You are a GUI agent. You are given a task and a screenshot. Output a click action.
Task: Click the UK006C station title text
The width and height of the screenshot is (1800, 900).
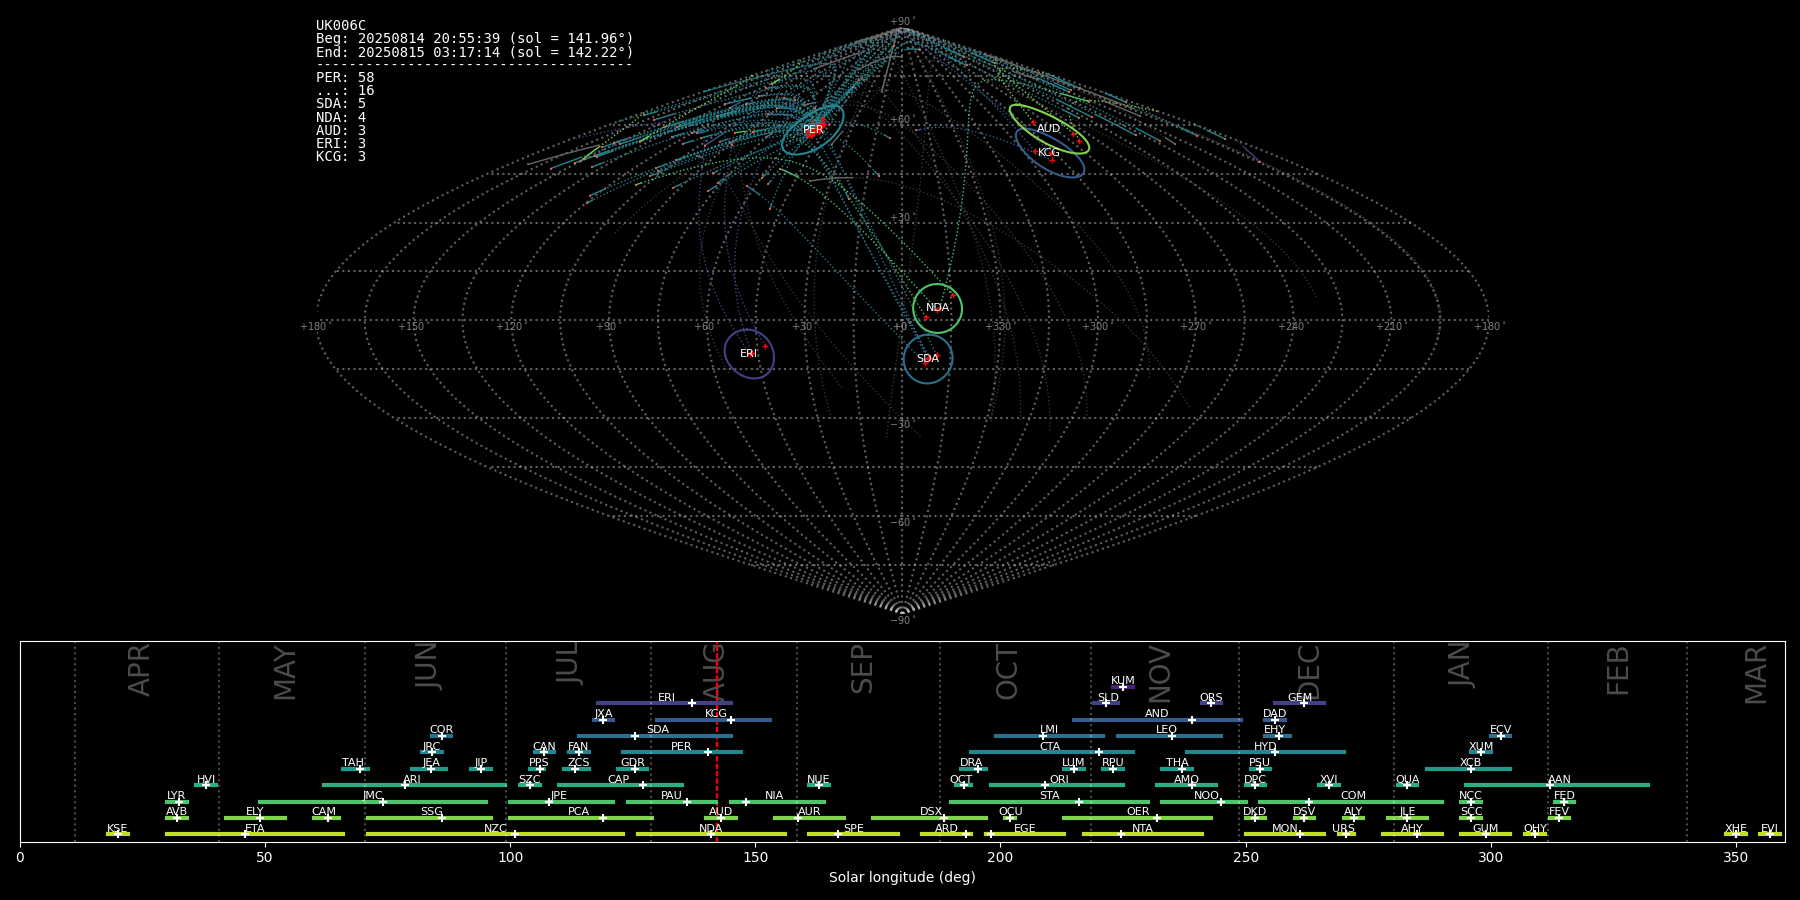341,26
